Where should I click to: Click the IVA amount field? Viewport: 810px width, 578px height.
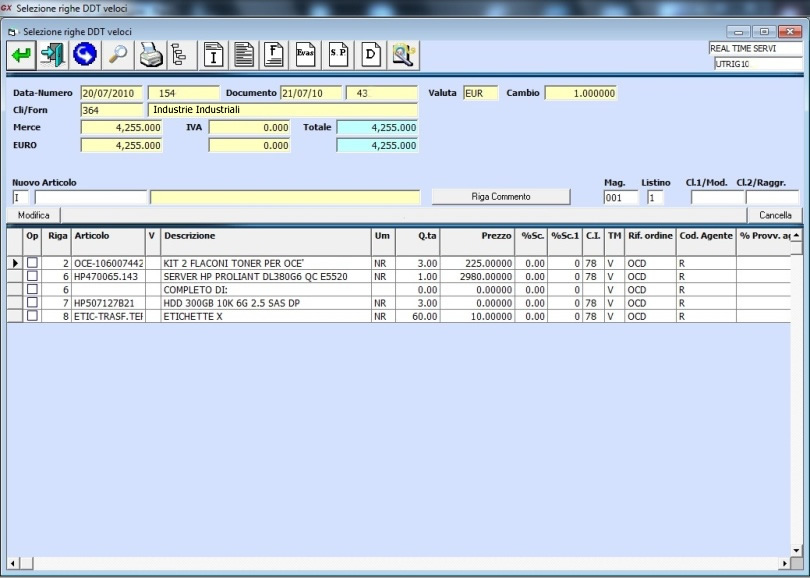click(250, 128)
